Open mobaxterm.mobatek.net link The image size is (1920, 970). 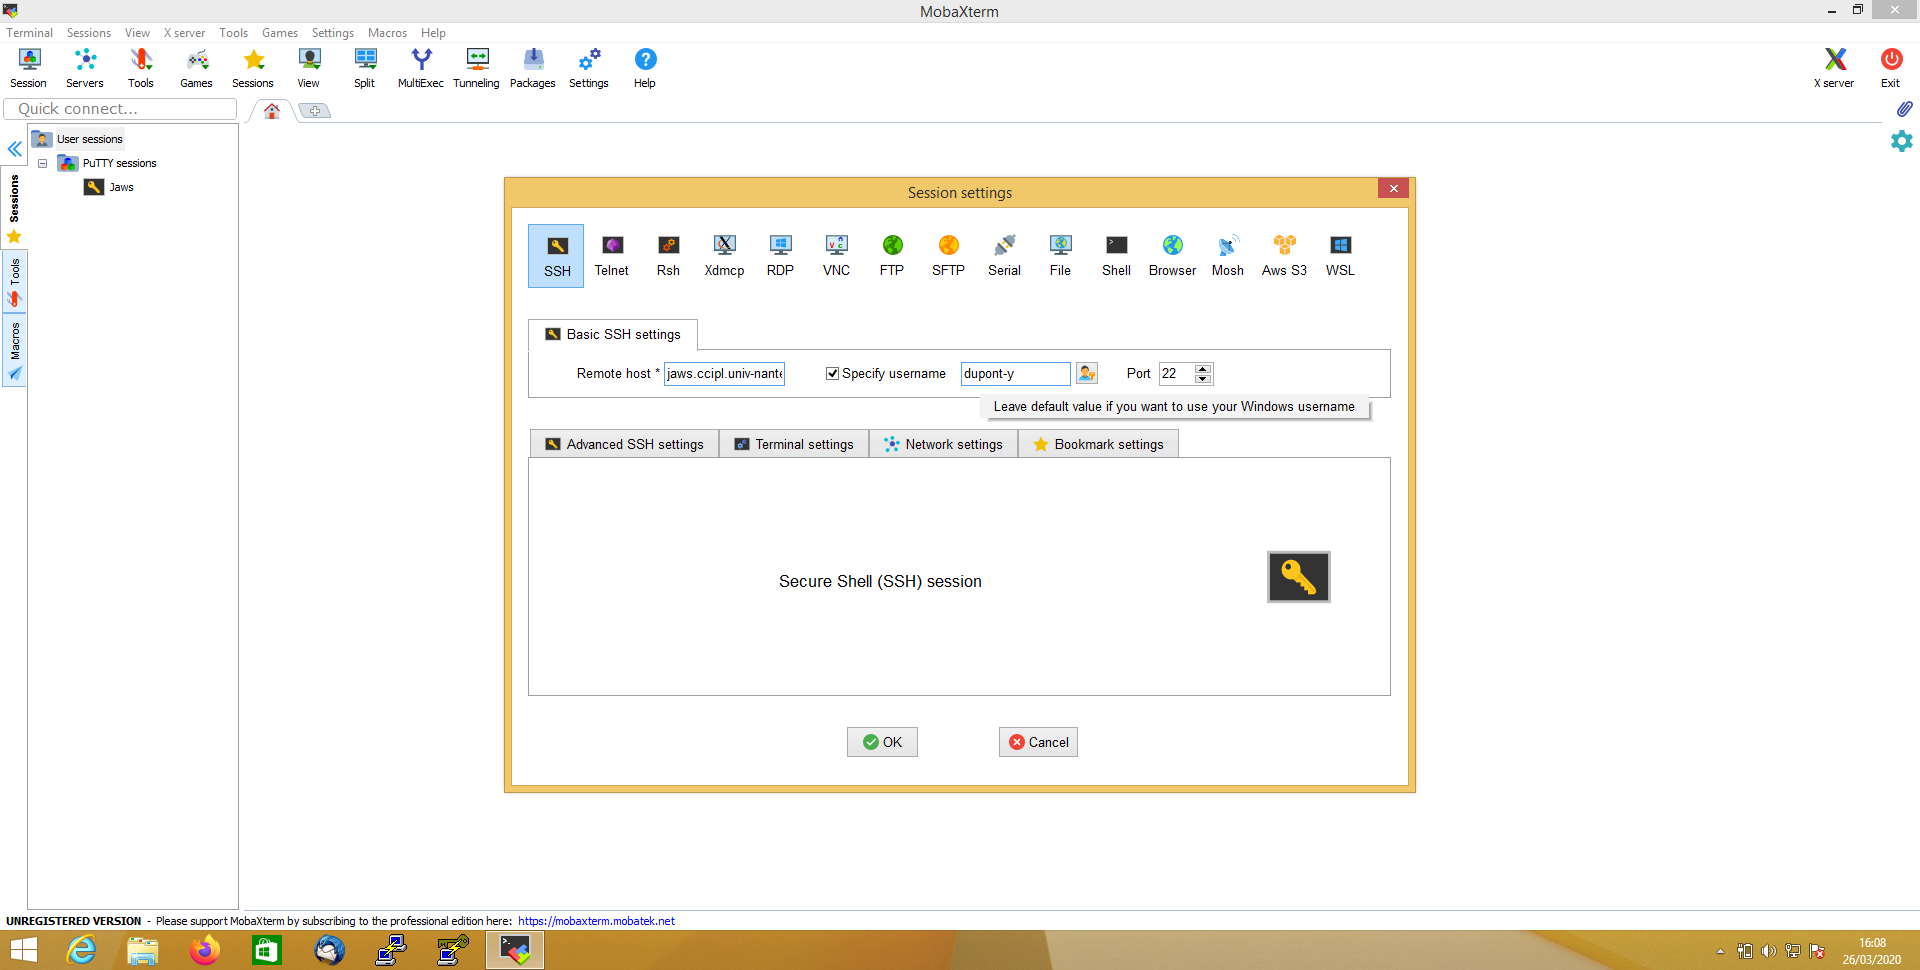(x=596, y=921)
